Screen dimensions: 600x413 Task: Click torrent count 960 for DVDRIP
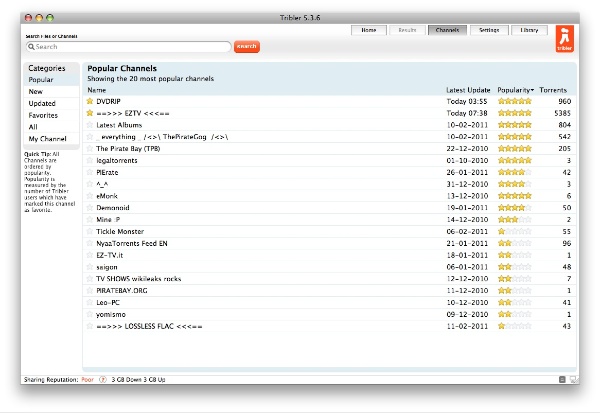[x=565, y=101]
